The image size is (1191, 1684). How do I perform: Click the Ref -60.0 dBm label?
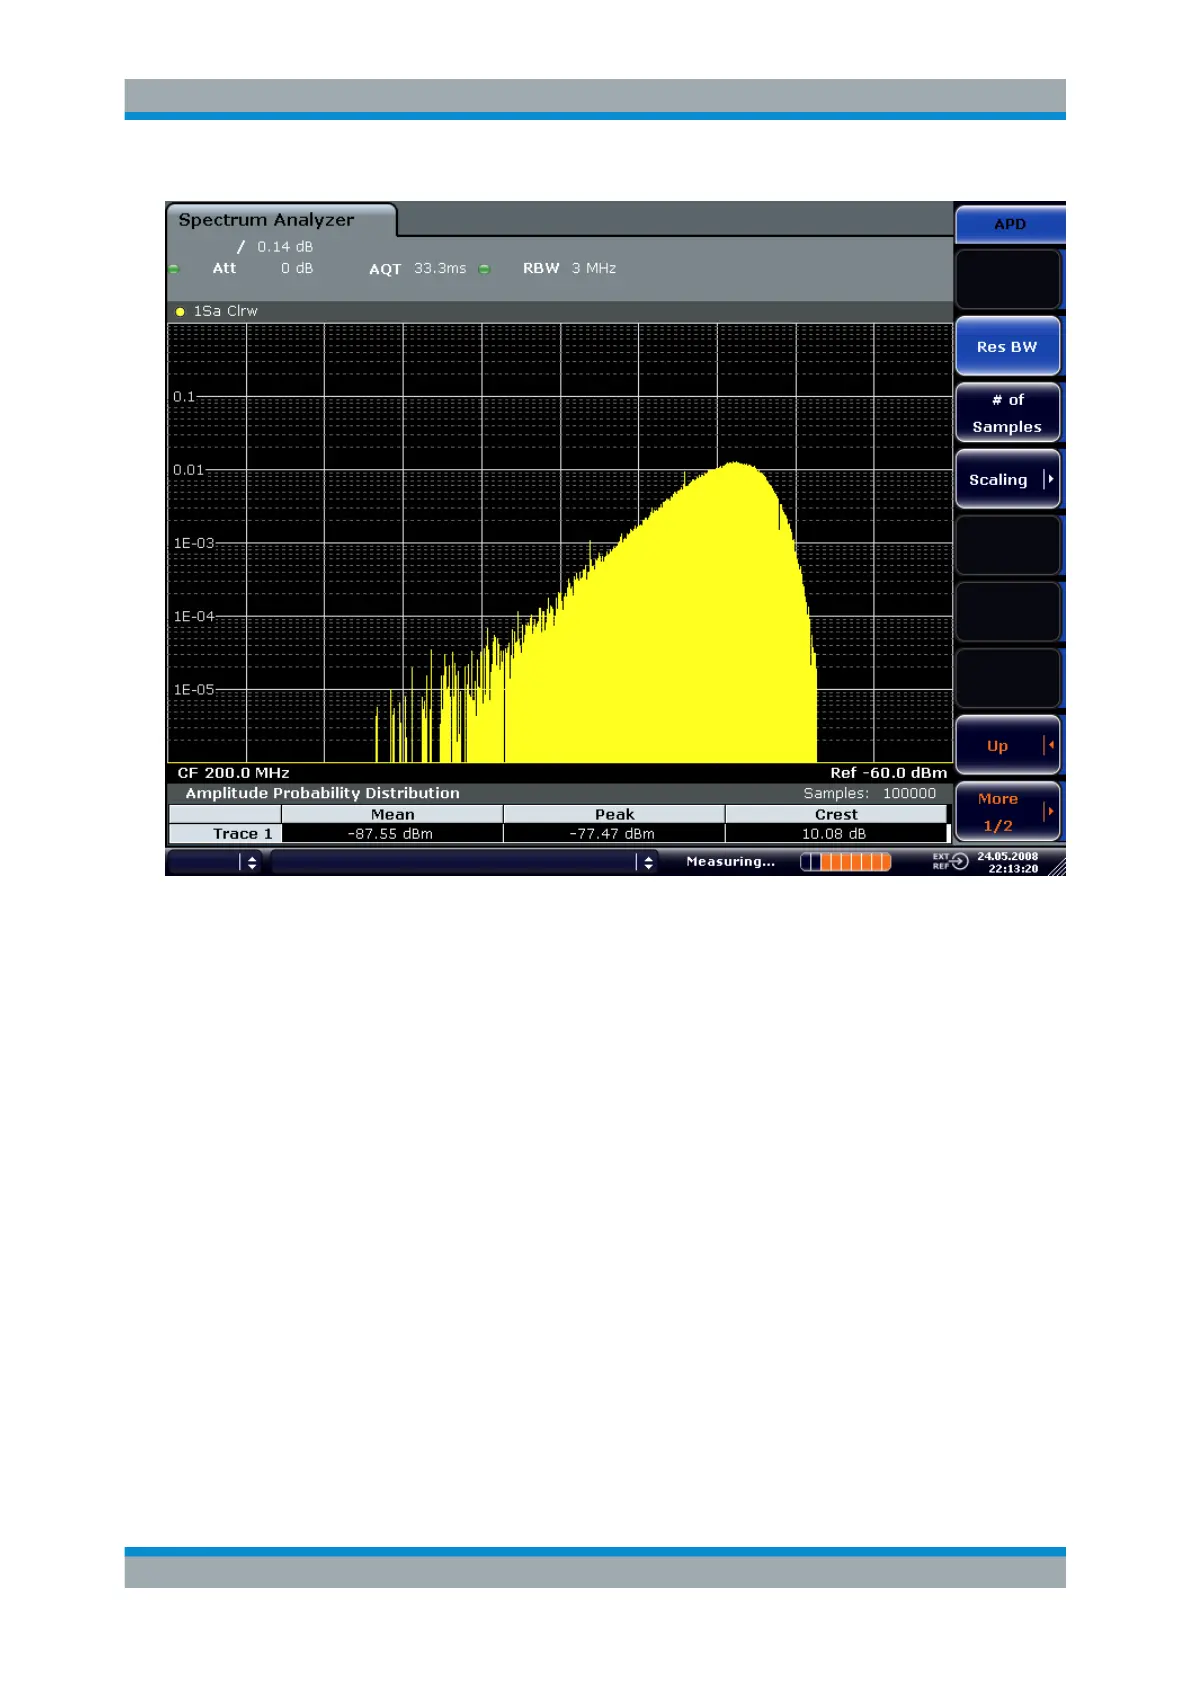coord(888,773)
